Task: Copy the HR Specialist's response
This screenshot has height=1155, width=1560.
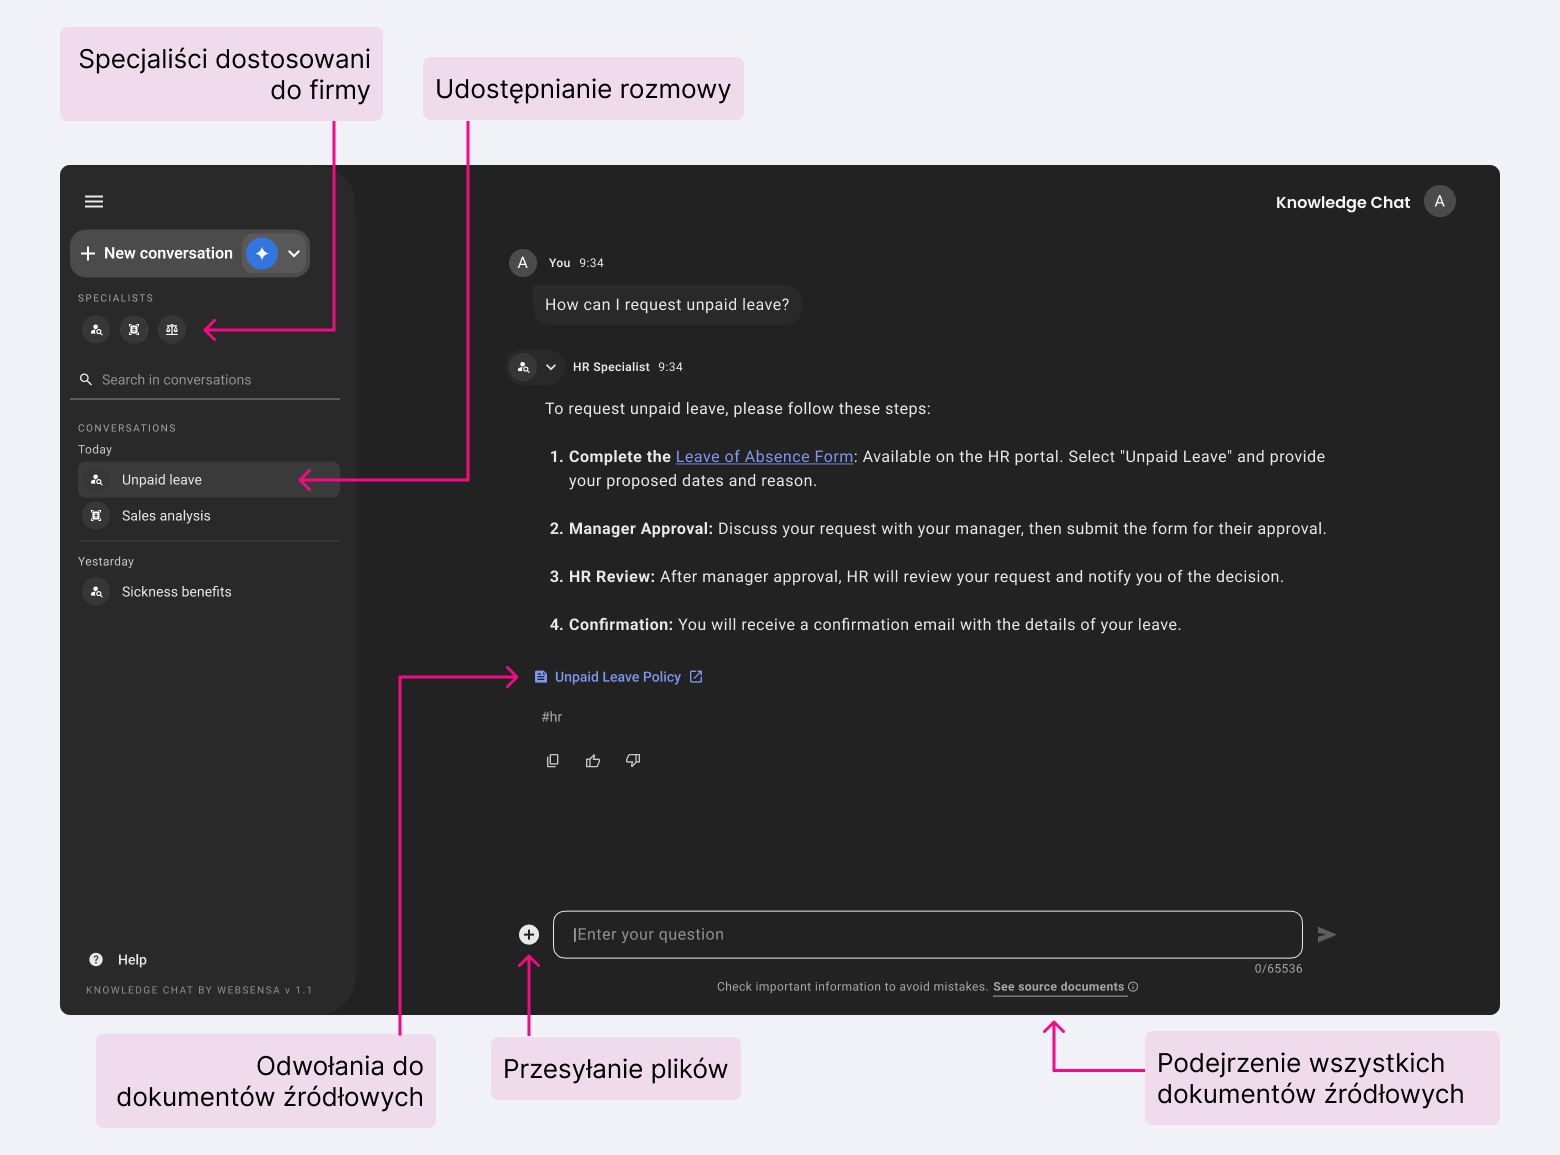Action: (x=552, y=760)
